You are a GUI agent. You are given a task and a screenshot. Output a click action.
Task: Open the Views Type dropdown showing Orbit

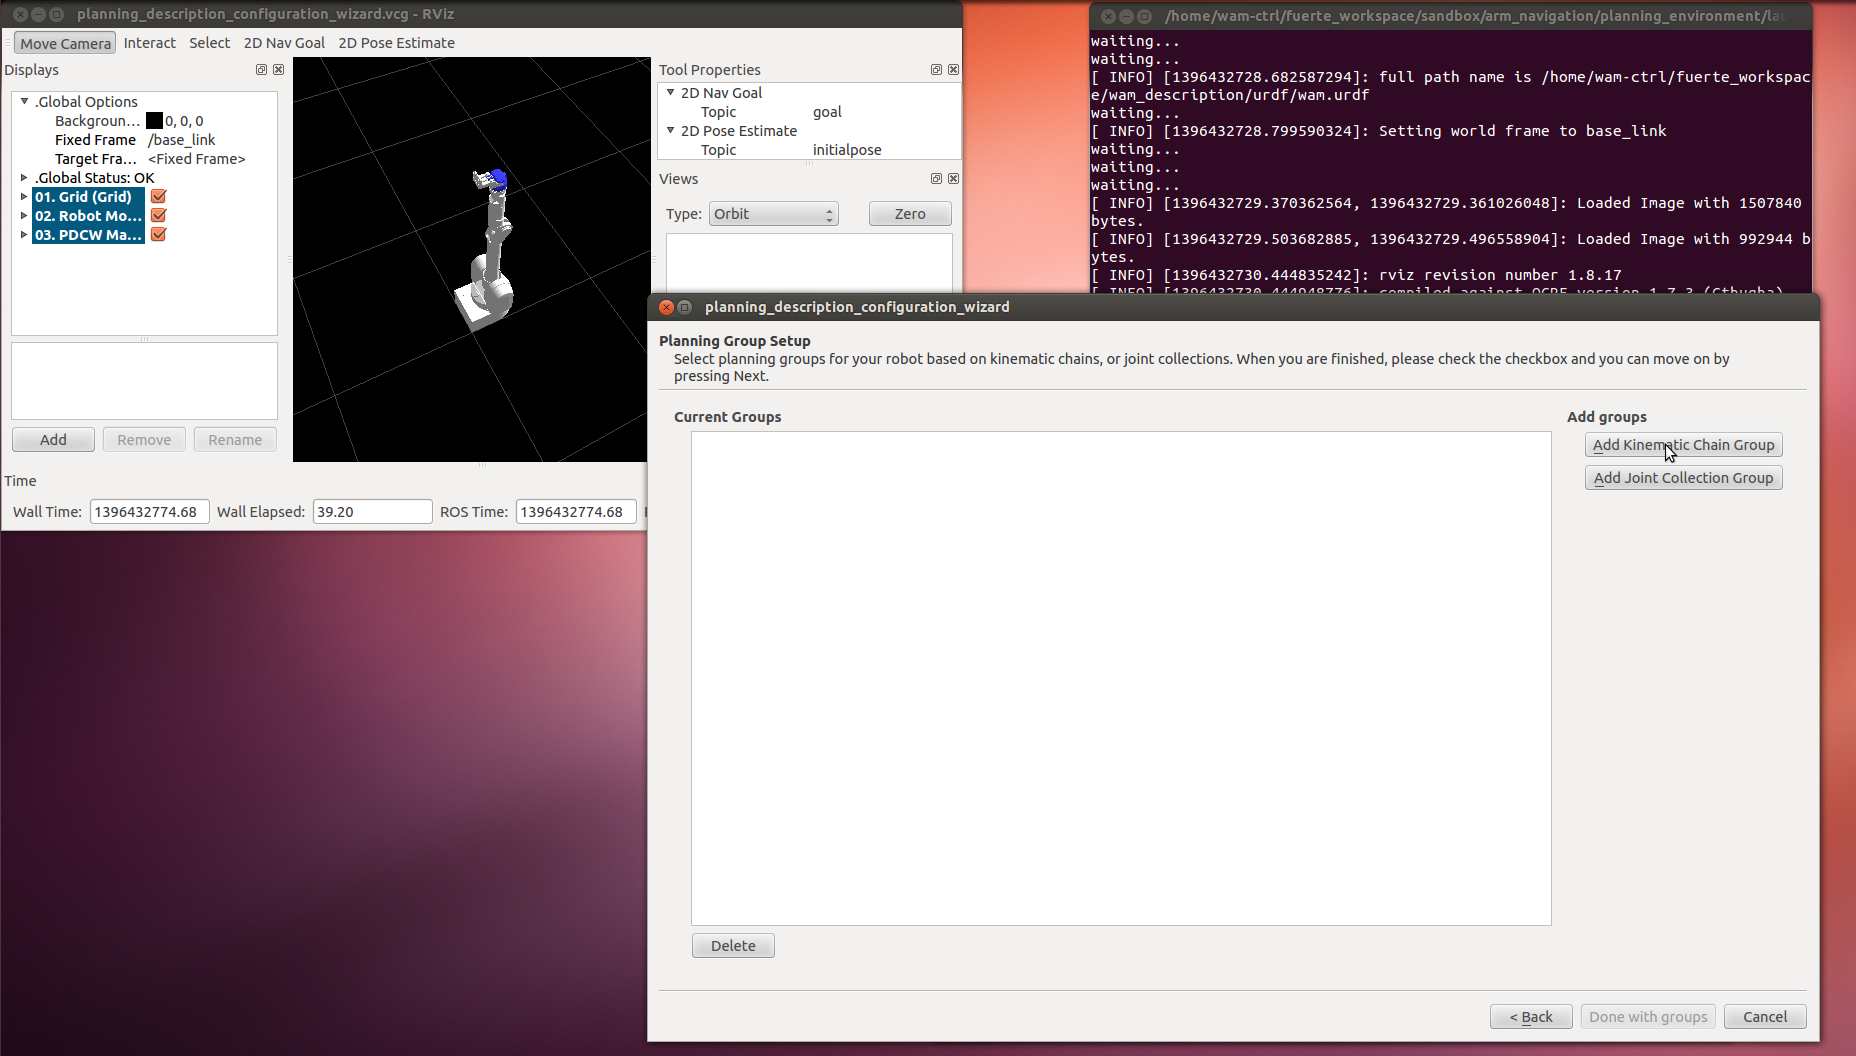point(773,214)
